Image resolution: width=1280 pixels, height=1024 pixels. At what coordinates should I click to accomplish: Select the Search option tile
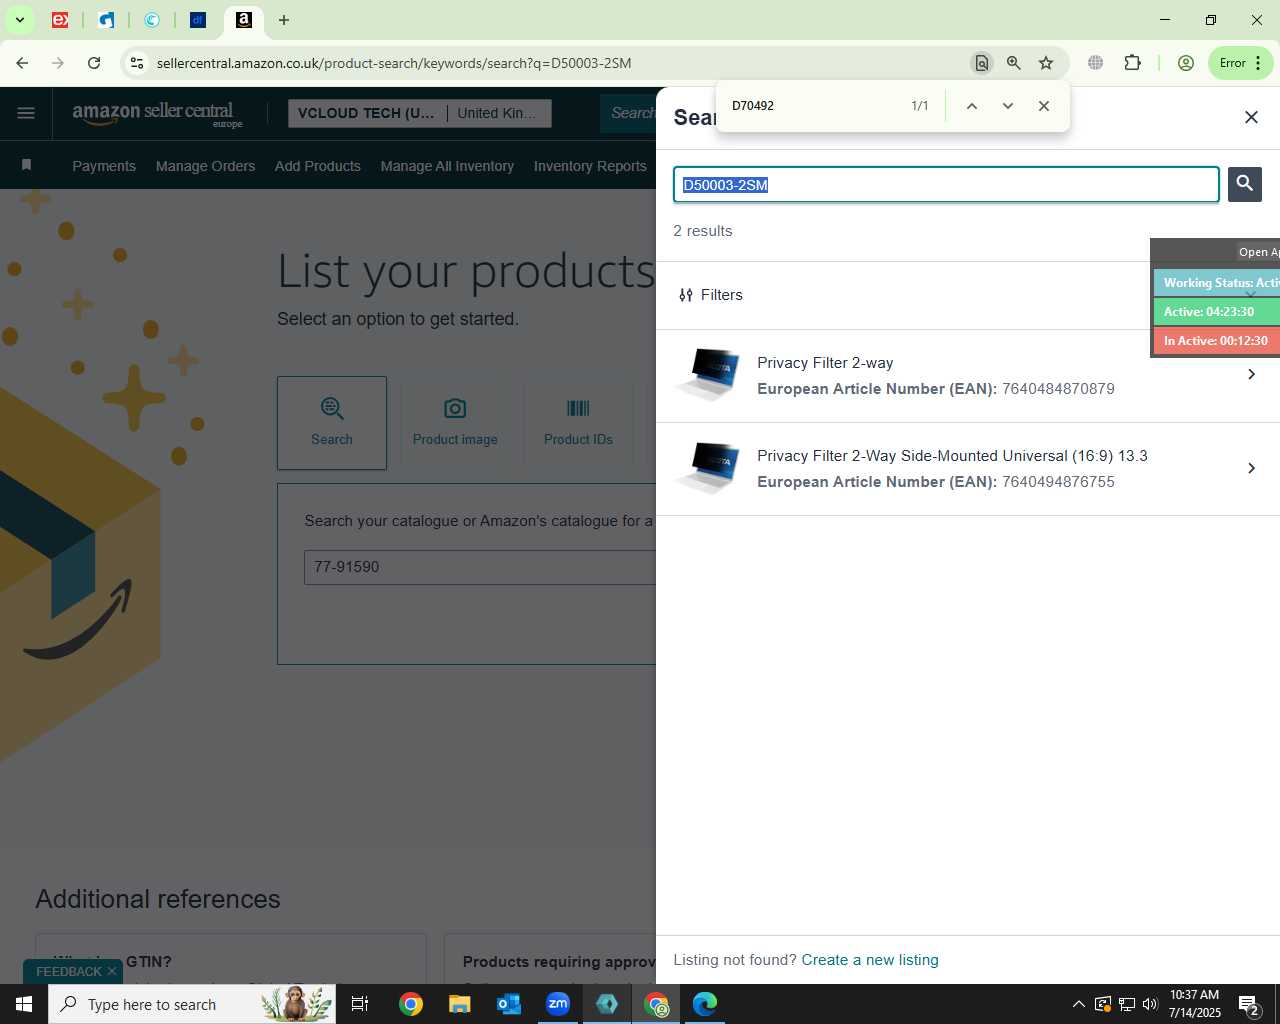click(332, 423)
